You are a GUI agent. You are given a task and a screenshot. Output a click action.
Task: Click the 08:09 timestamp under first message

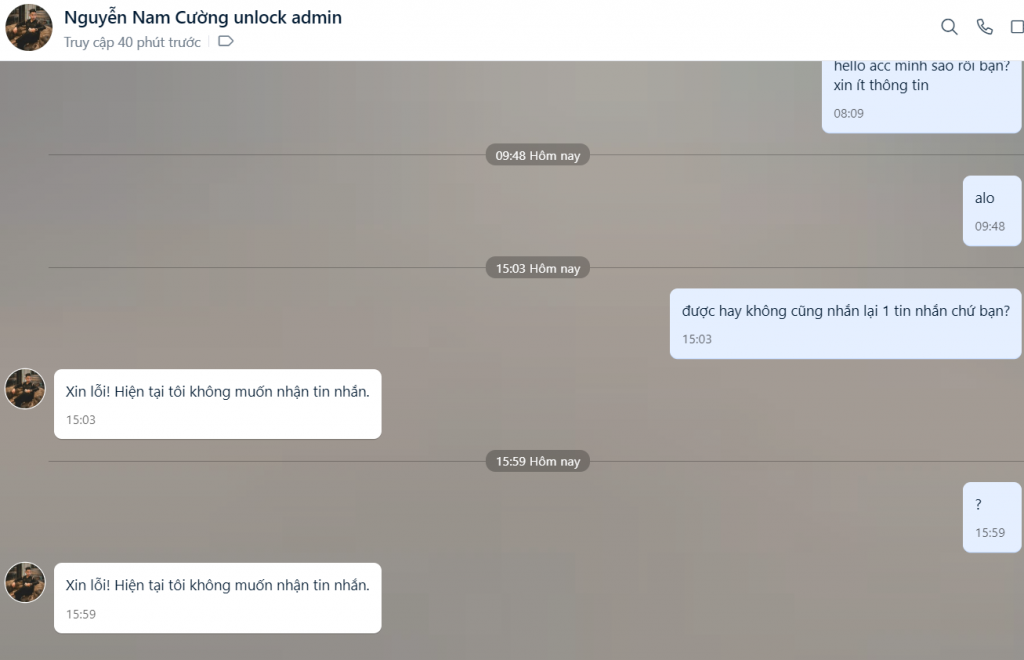848,114
